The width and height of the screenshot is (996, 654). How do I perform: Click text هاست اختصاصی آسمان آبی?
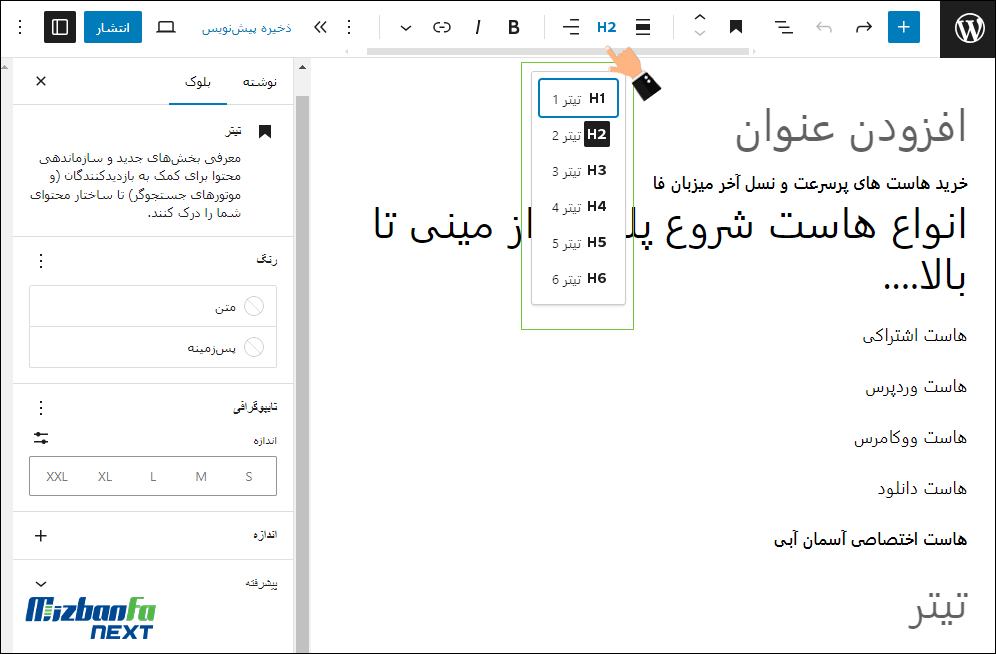pyautogui.click(x=870, y=540)
